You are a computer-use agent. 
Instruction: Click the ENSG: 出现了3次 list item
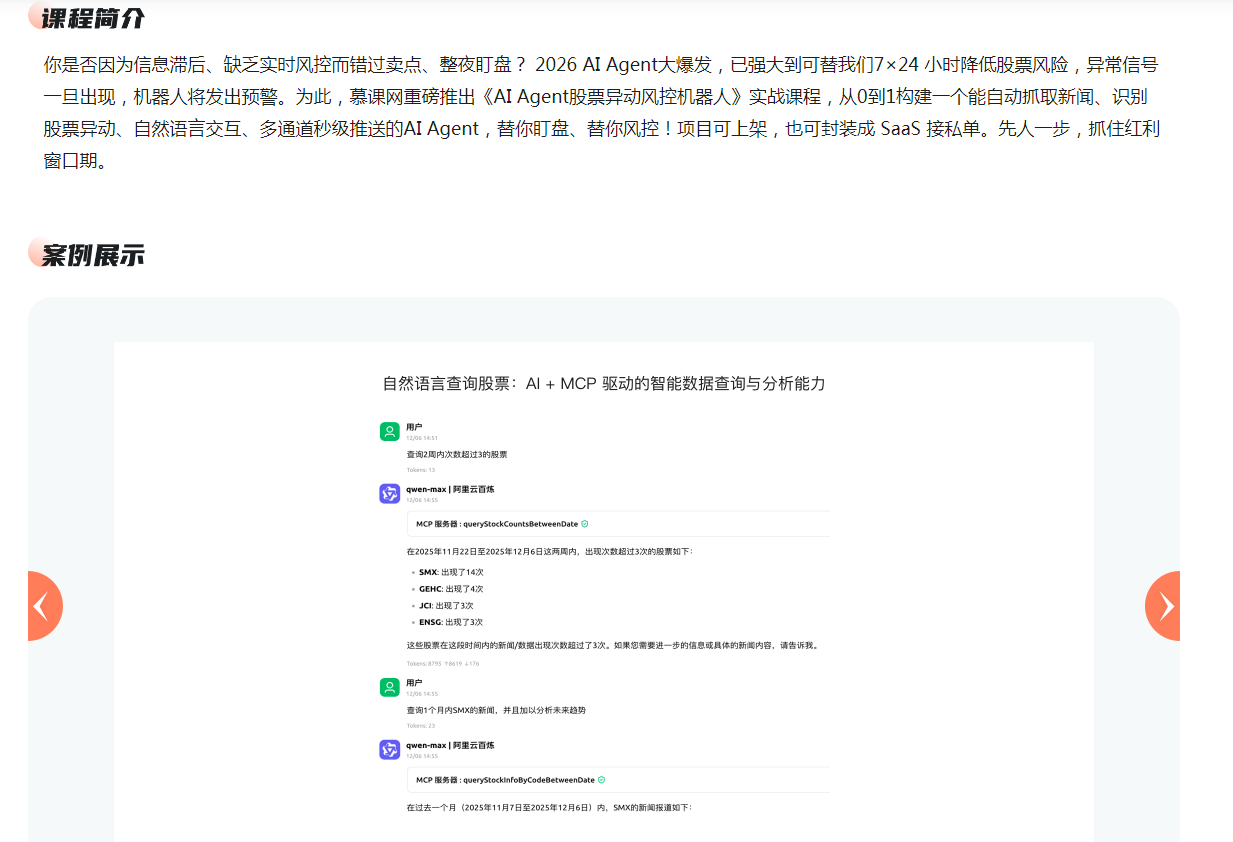pos(451,622)
